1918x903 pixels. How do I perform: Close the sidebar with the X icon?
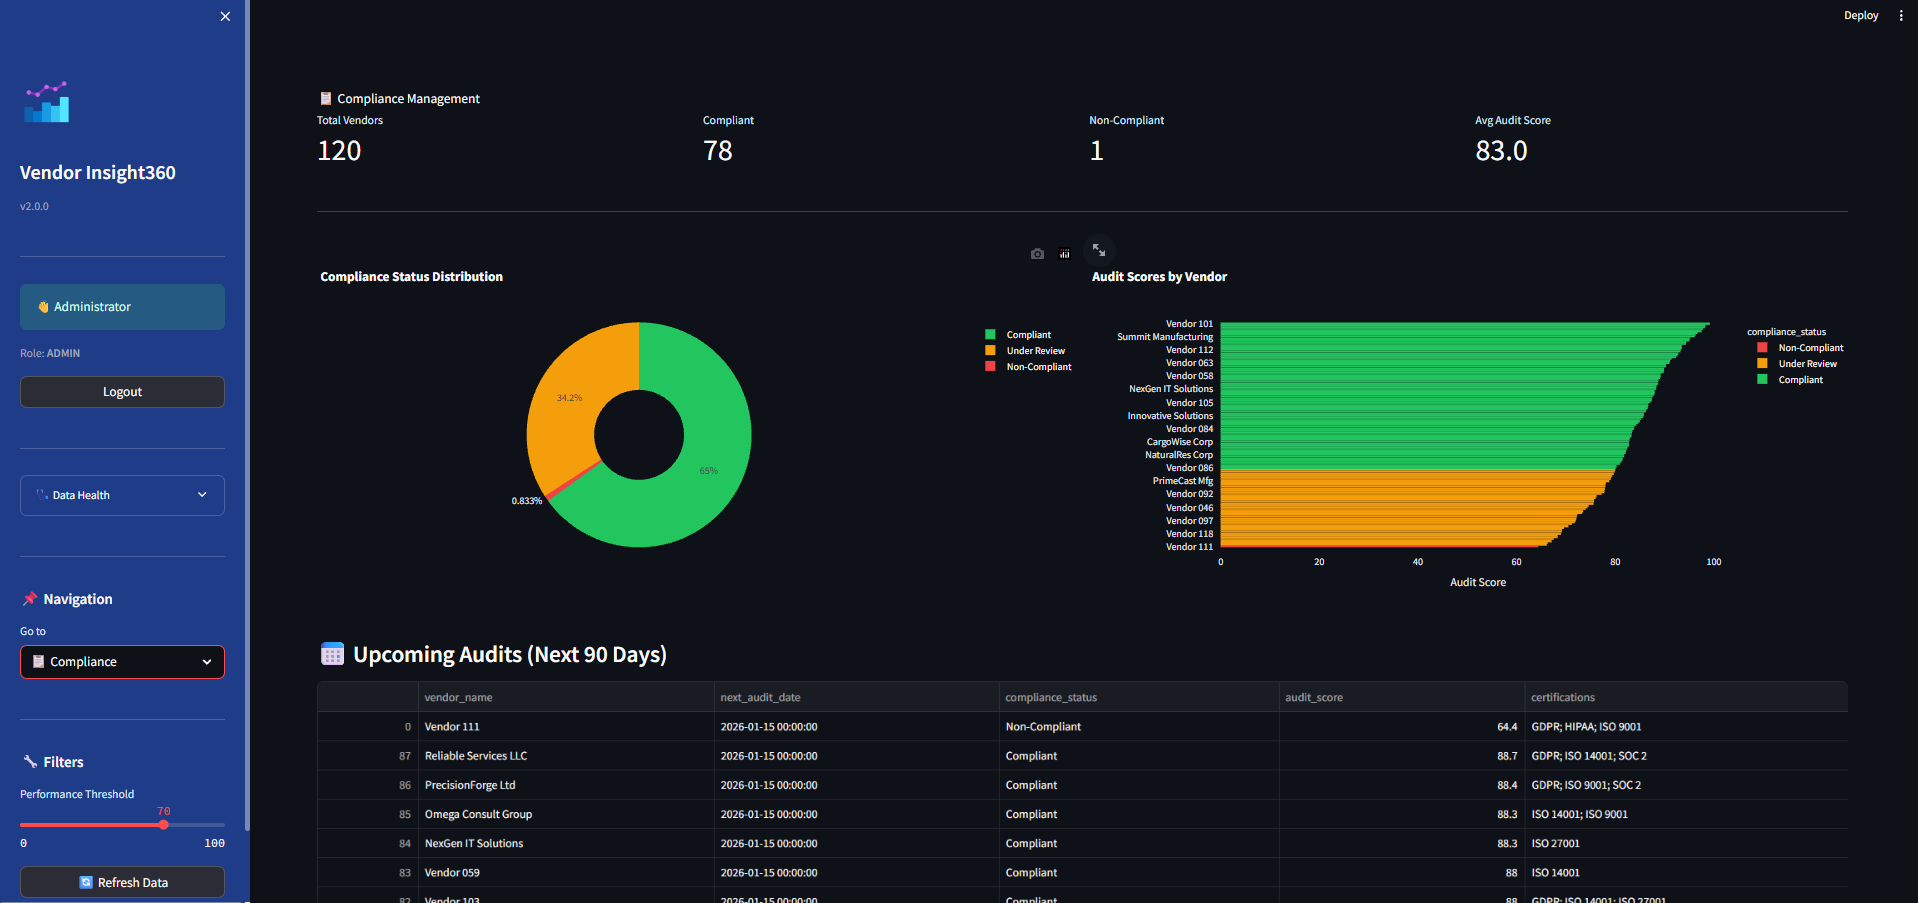(225, 16)
